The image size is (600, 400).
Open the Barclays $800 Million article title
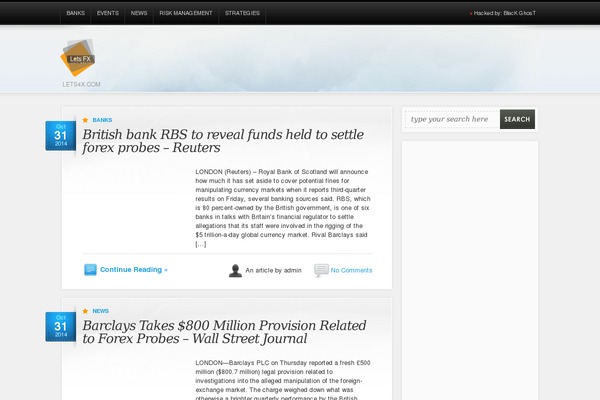pyautogui.click(x=224, y=332)
